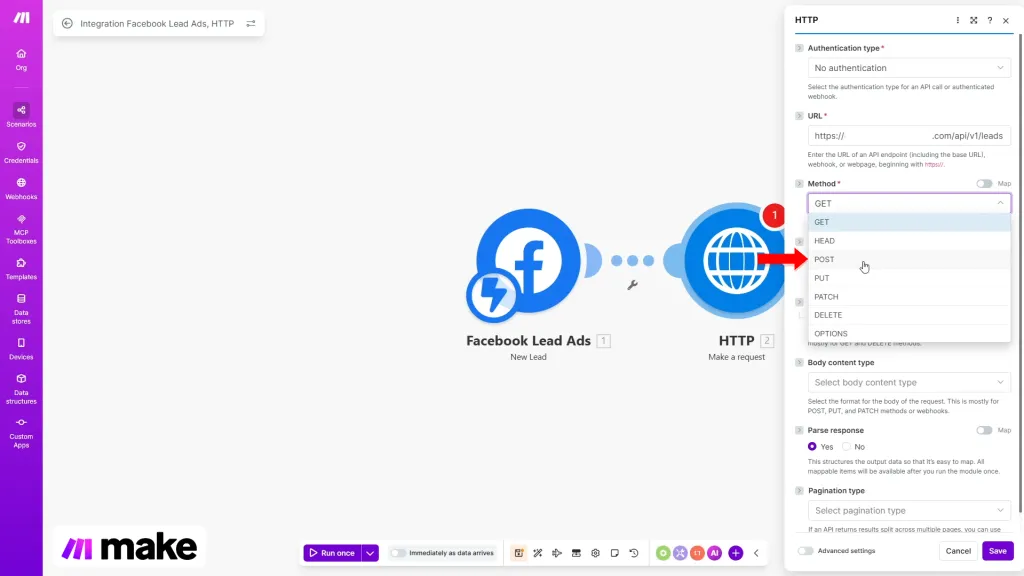Collapse the Method dropdown showing GET
The image size is (1024, 576).
[909, 203]
